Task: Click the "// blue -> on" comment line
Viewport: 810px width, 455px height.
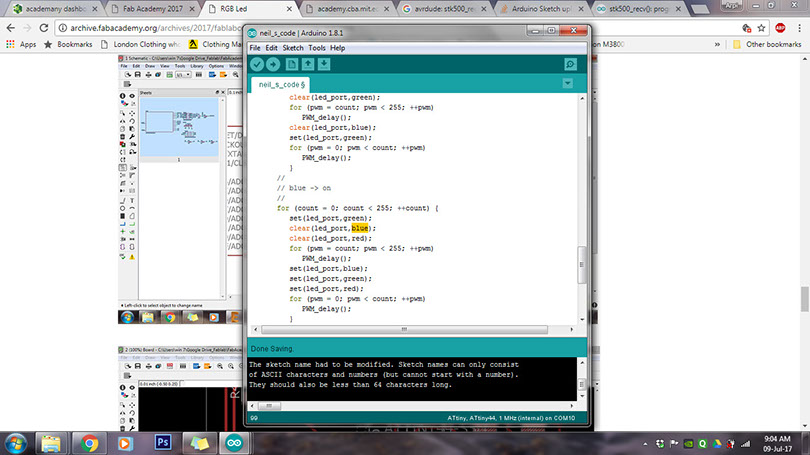Action: (x=304, y=188)
